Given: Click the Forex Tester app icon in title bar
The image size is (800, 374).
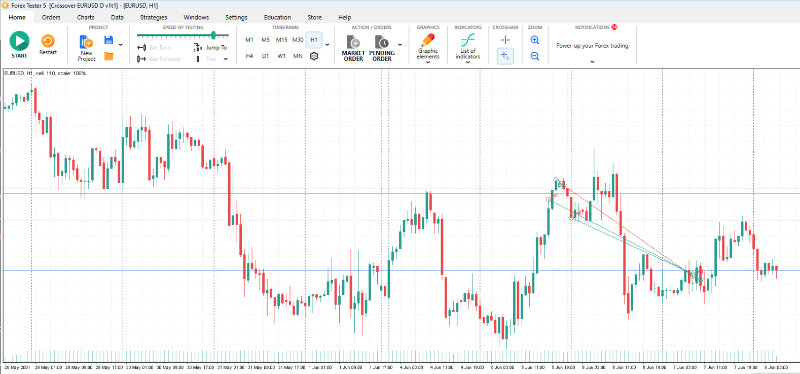Looking at the screenshot, I should [5, 5].
